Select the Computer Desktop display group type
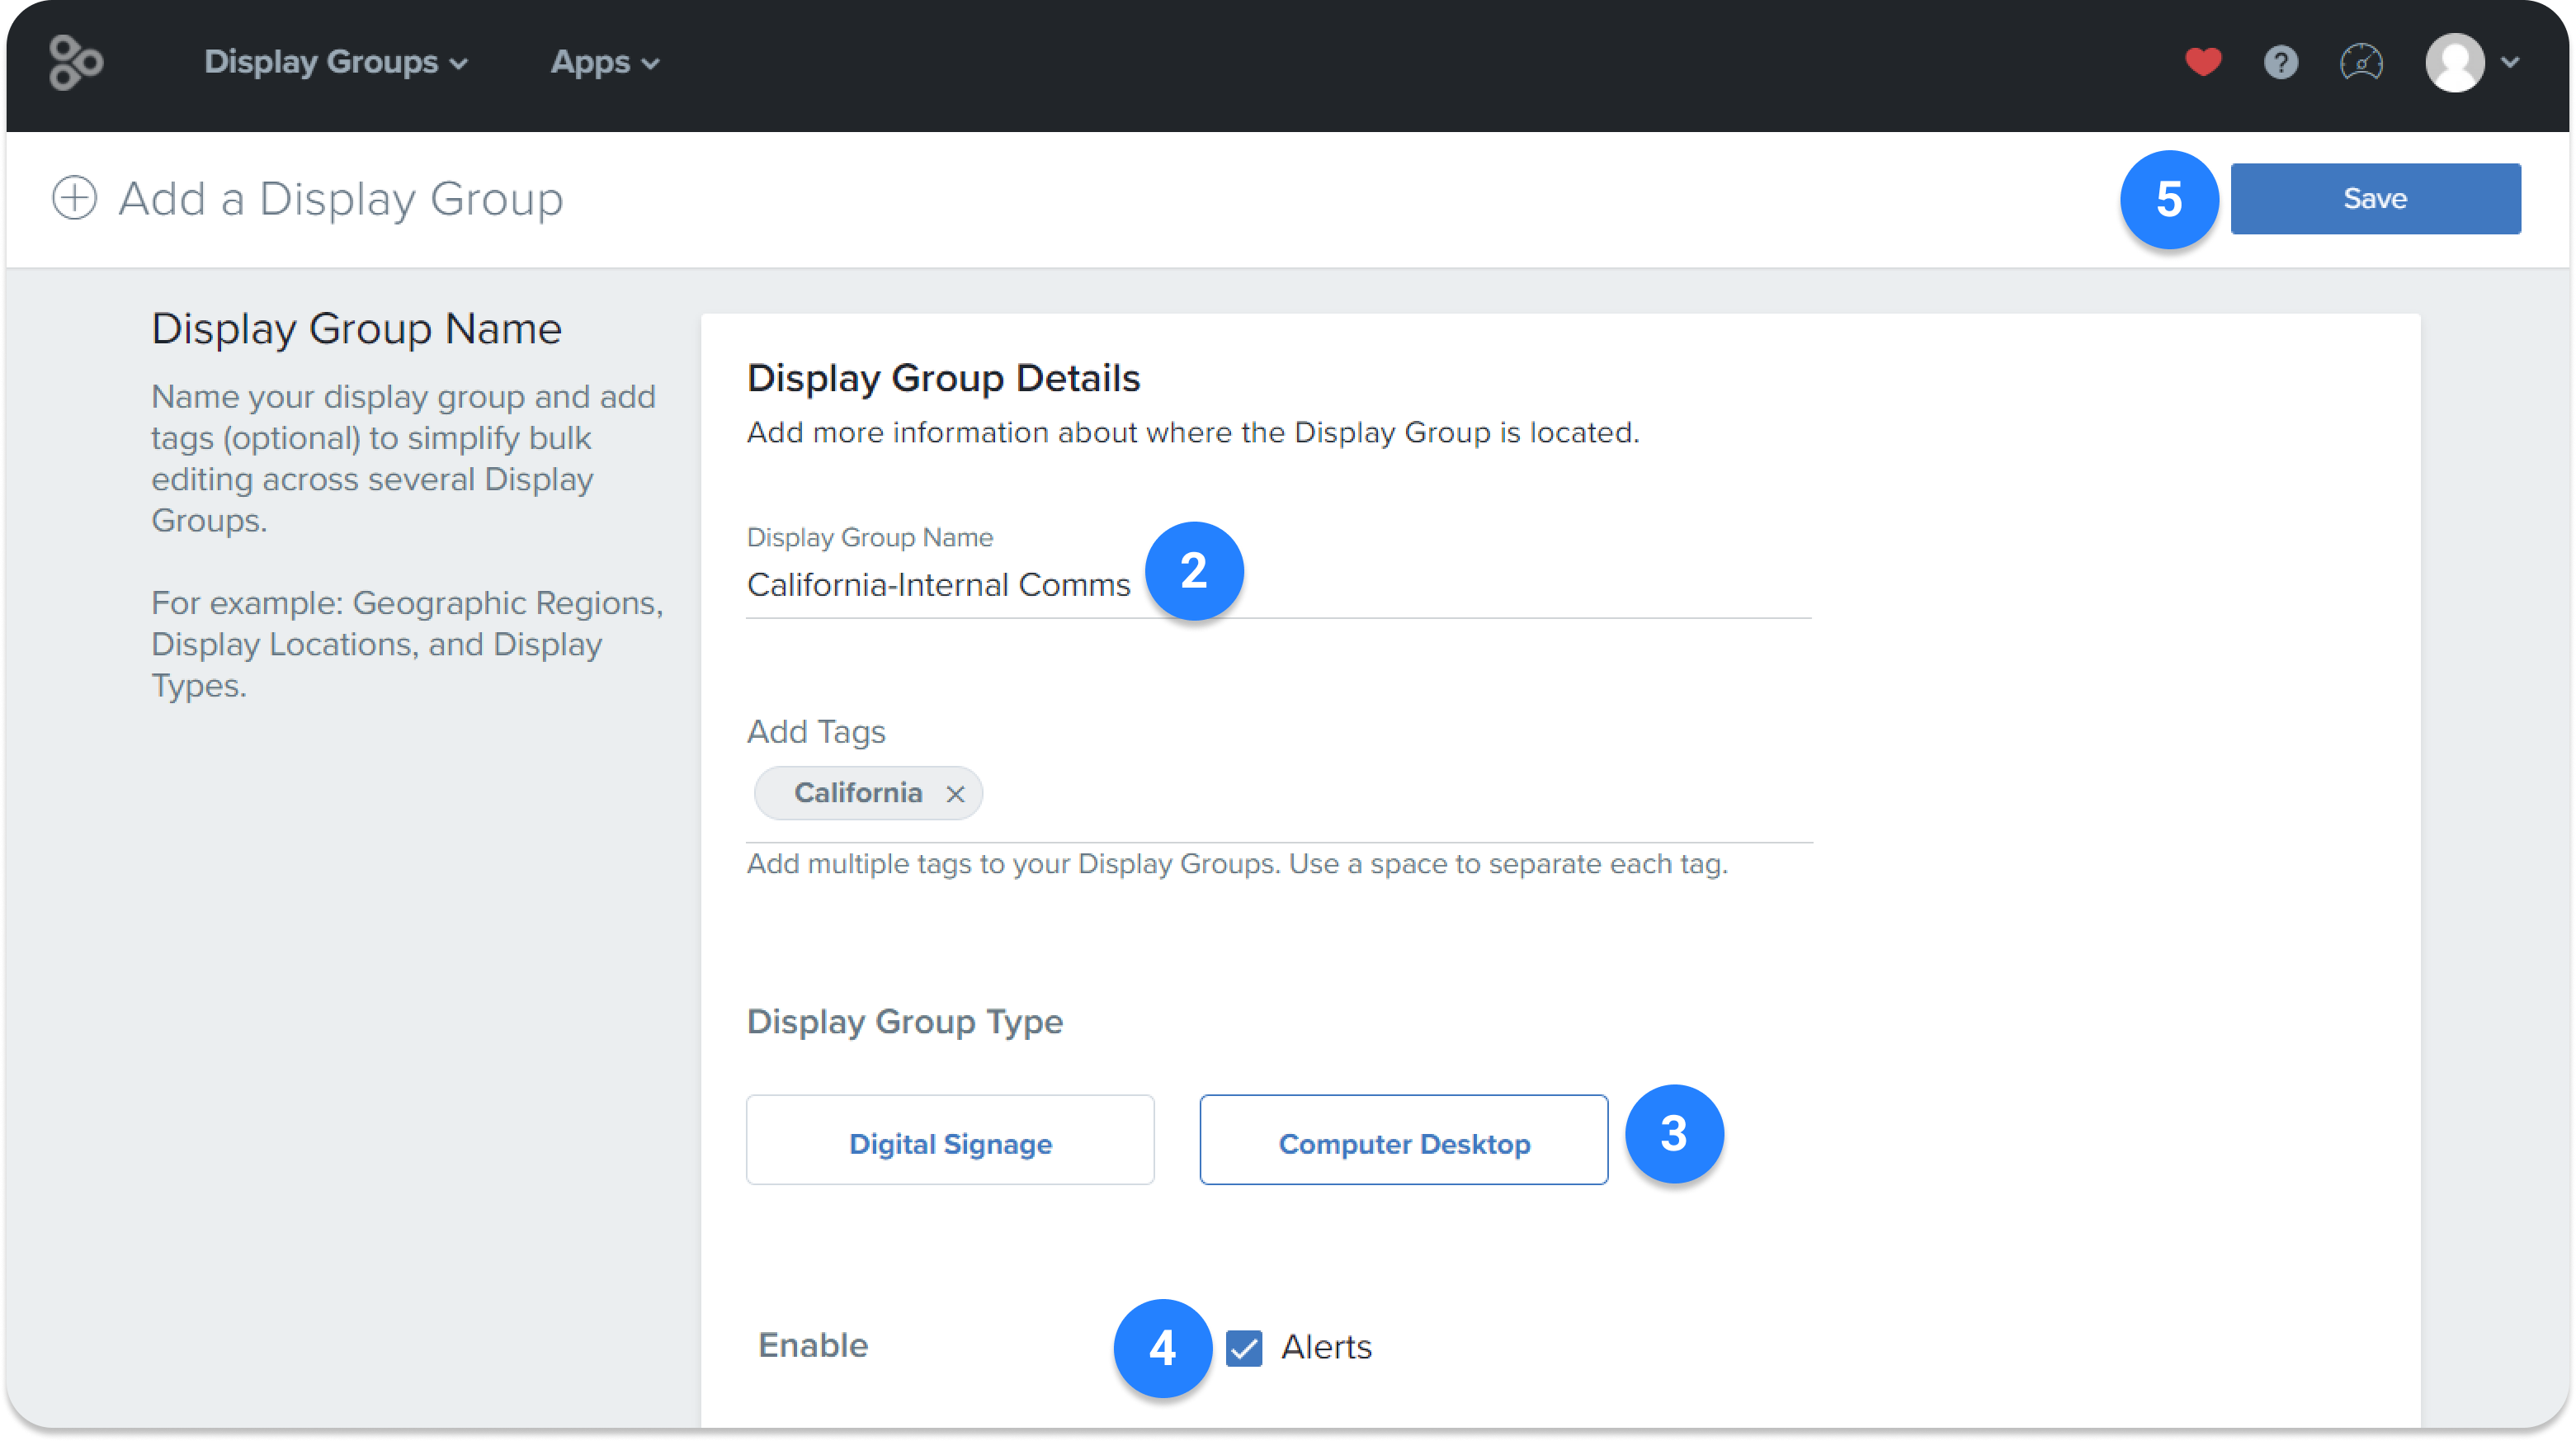The image size is (2576, 1441). (1402, 1140)
